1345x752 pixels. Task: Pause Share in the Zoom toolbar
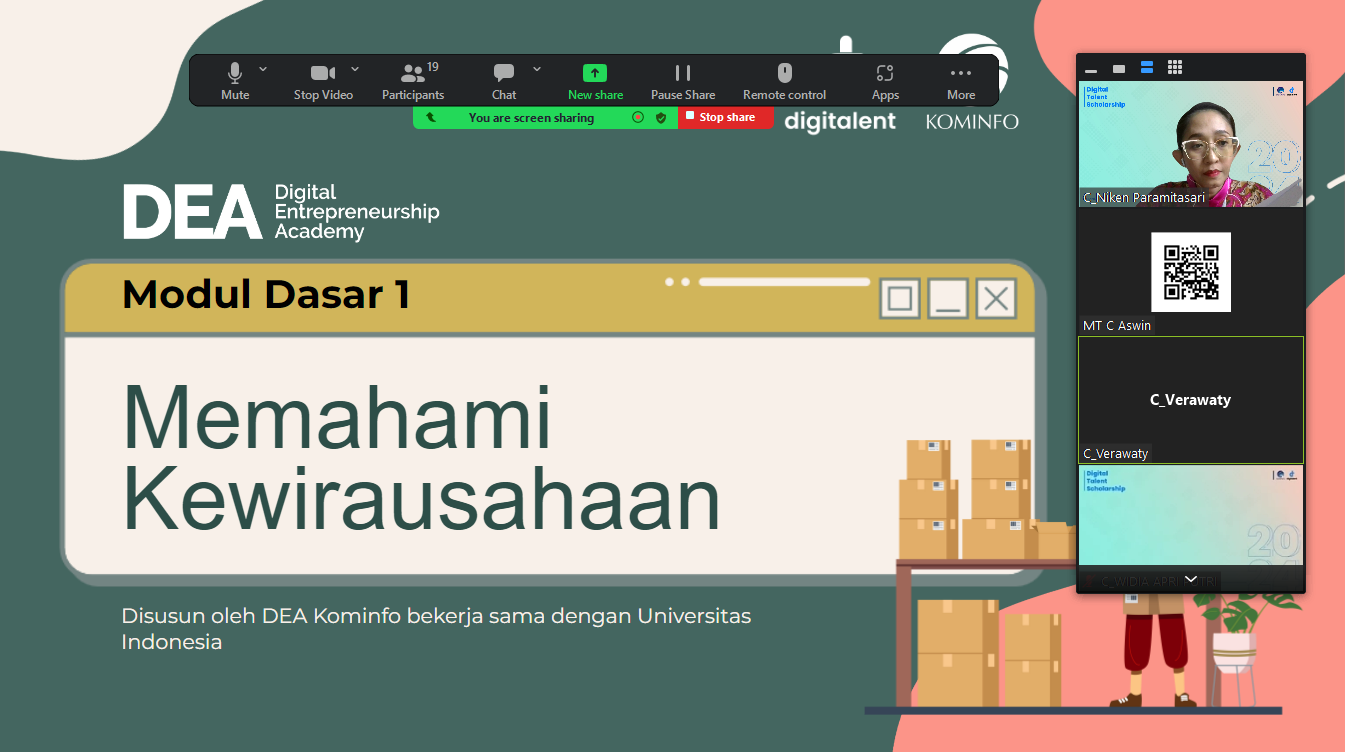[x=683, y=81]
